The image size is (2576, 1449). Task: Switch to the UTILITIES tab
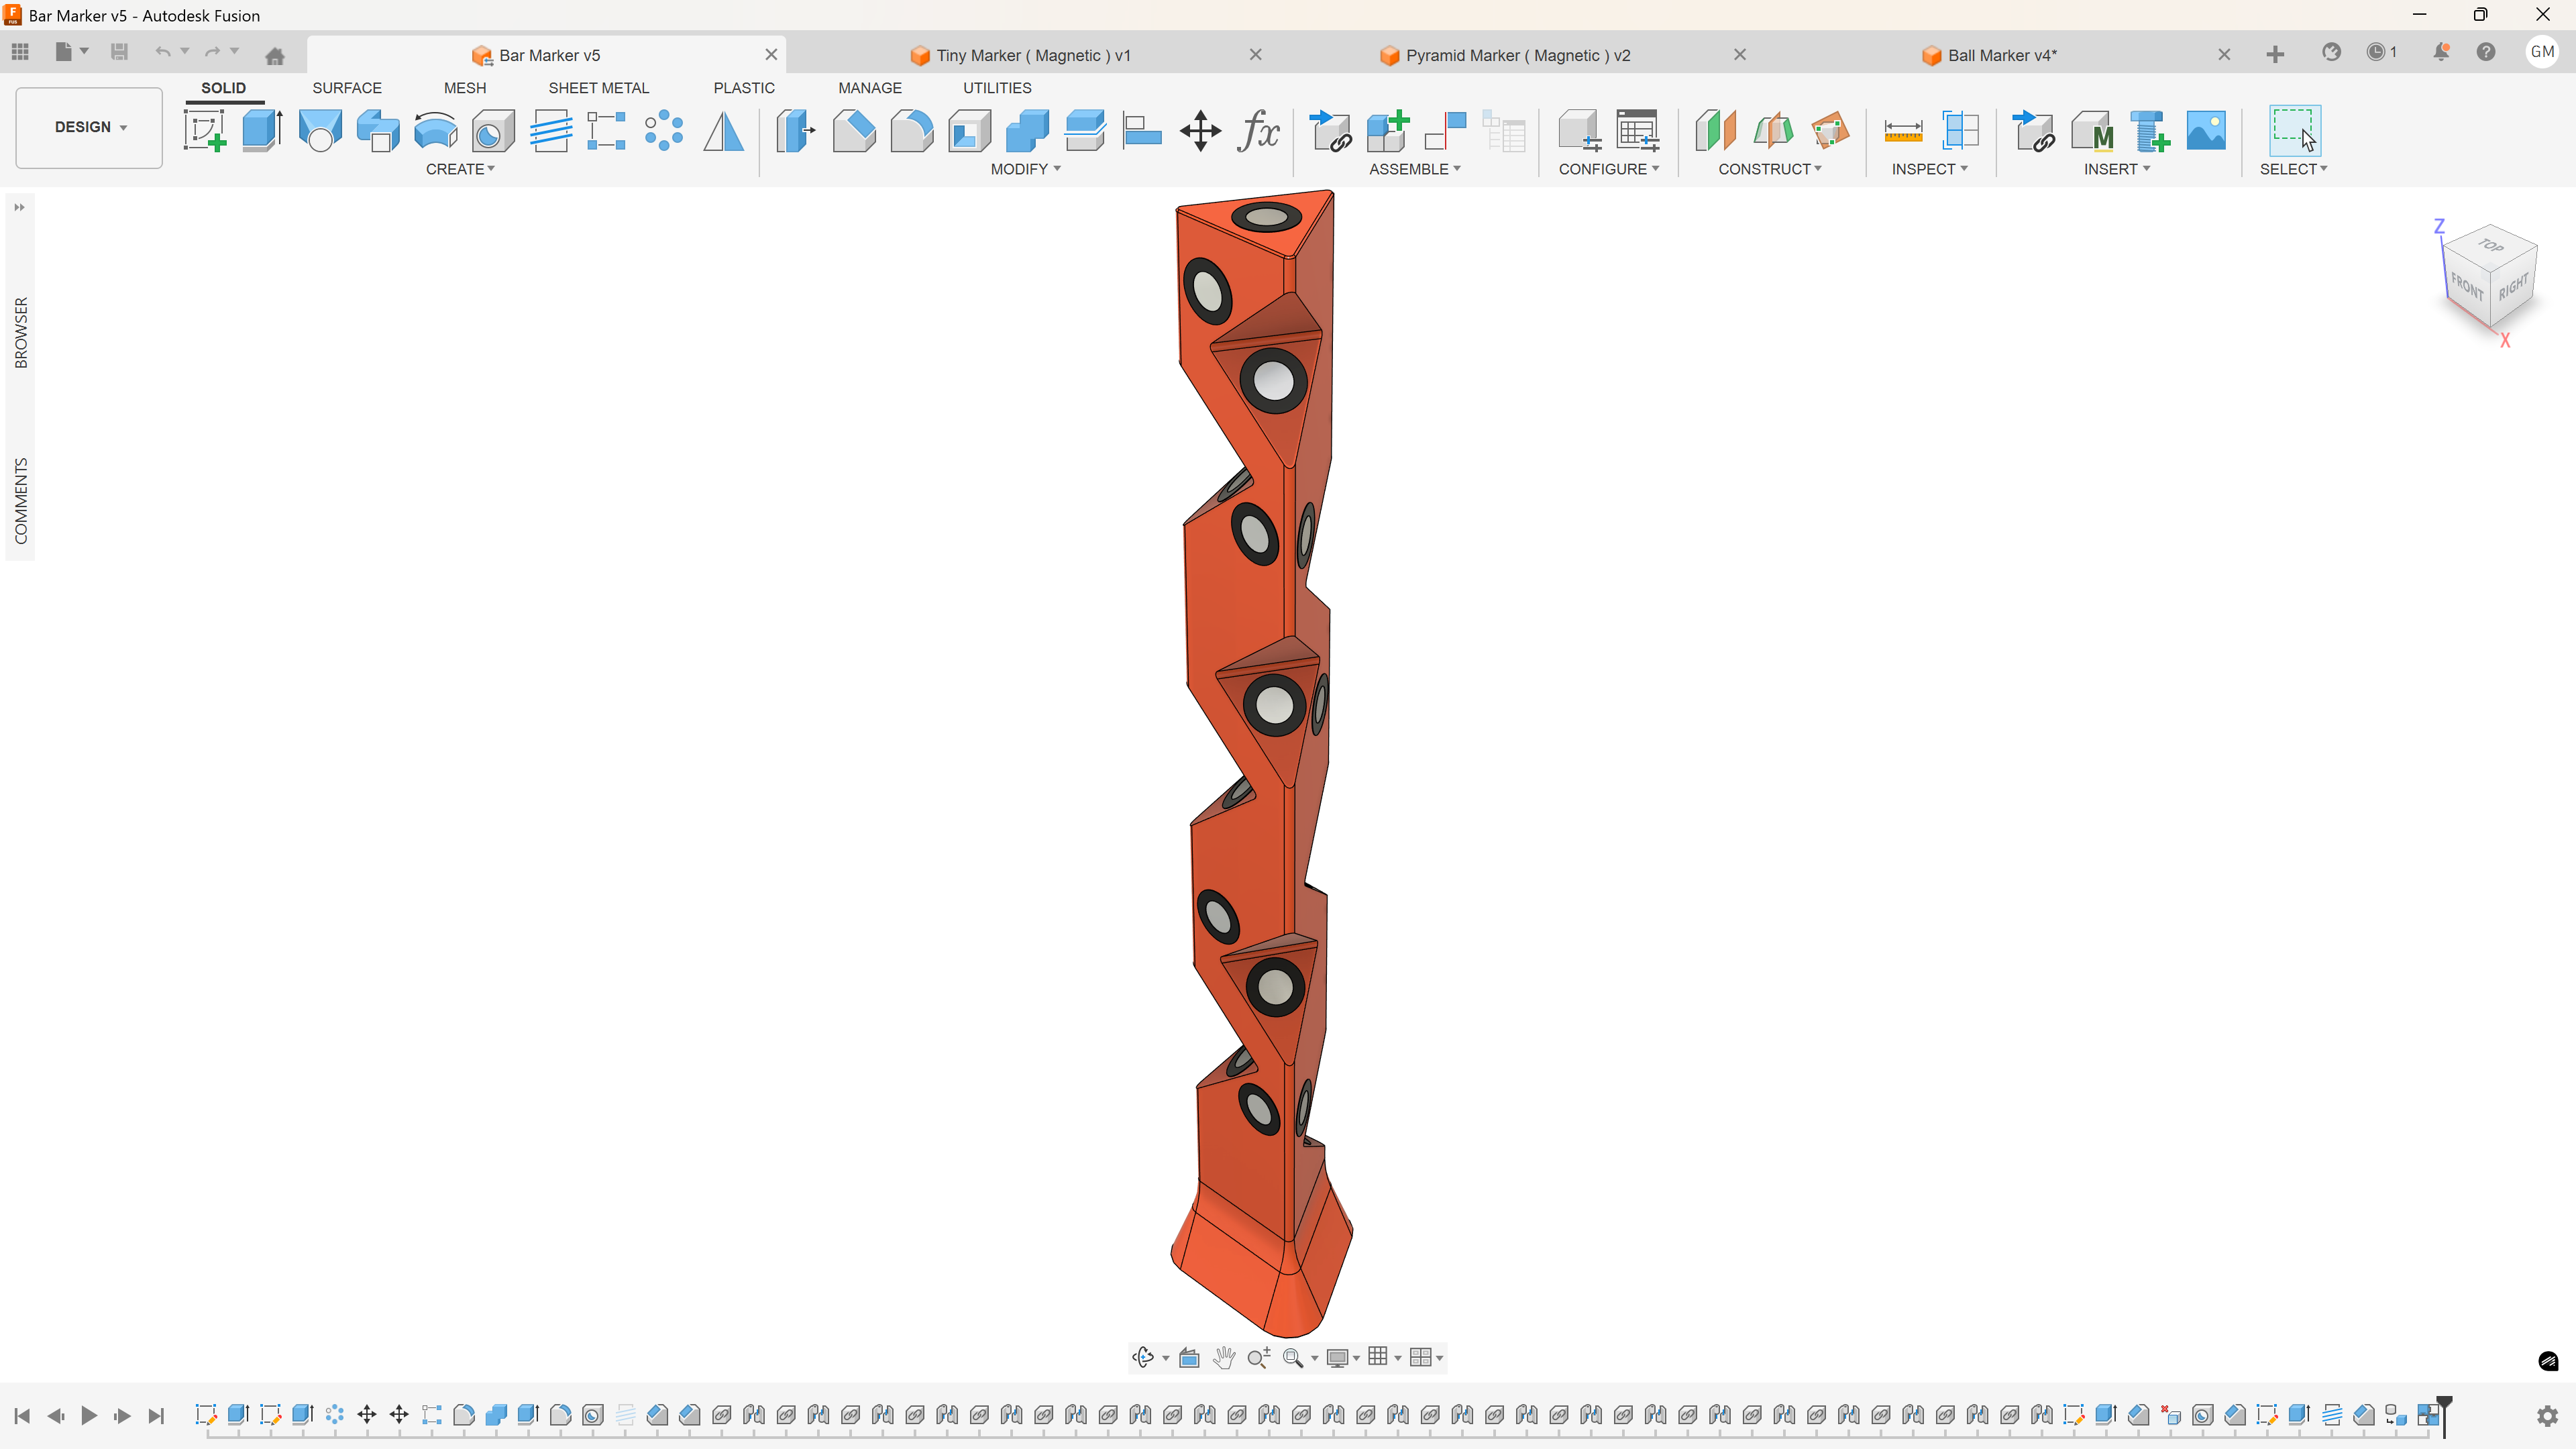coord(997,88)
